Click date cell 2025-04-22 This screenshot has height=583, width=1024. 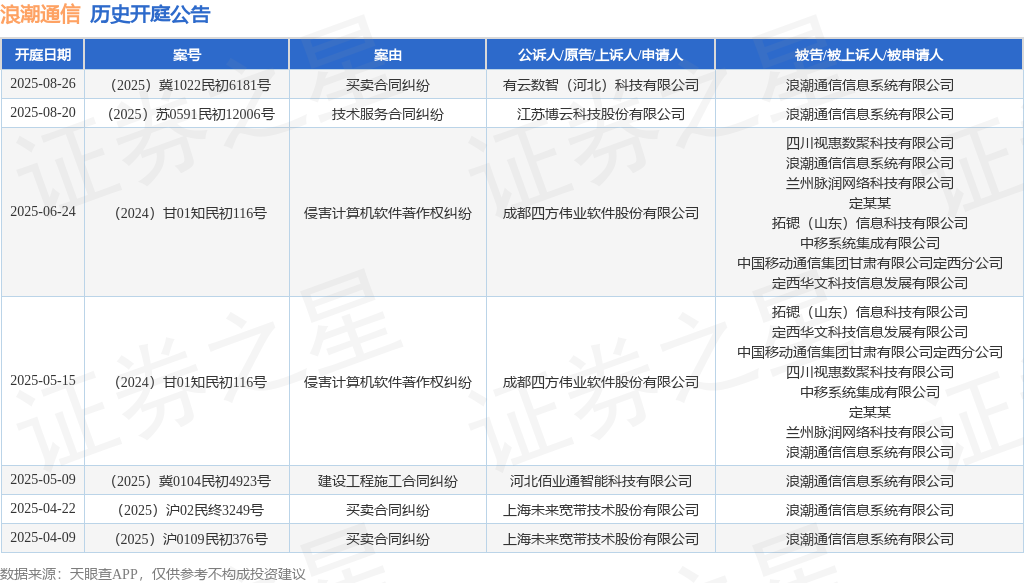click(x=43, y=509)
